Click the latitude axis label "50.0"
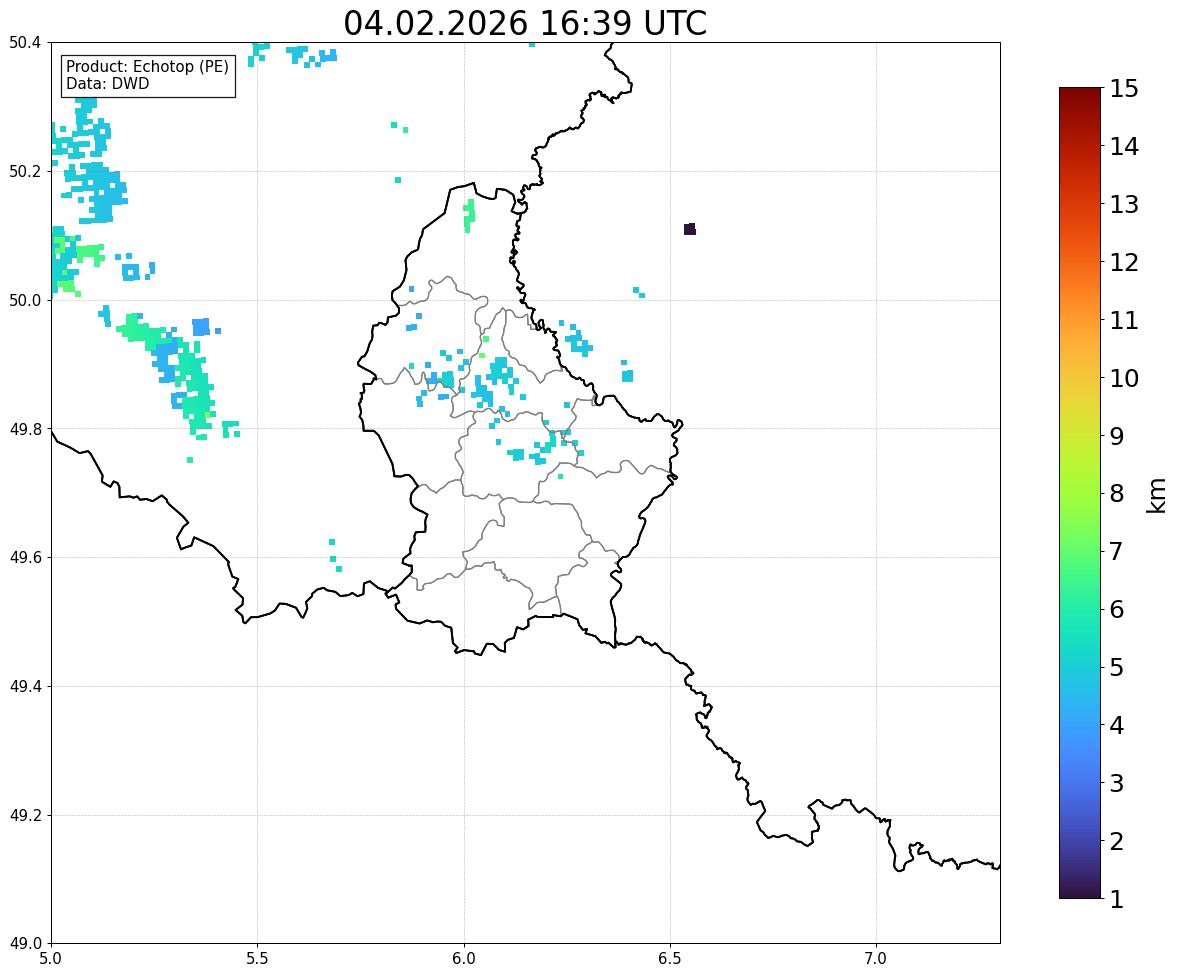Screen dimensions: 1178x976 (25, 301)
